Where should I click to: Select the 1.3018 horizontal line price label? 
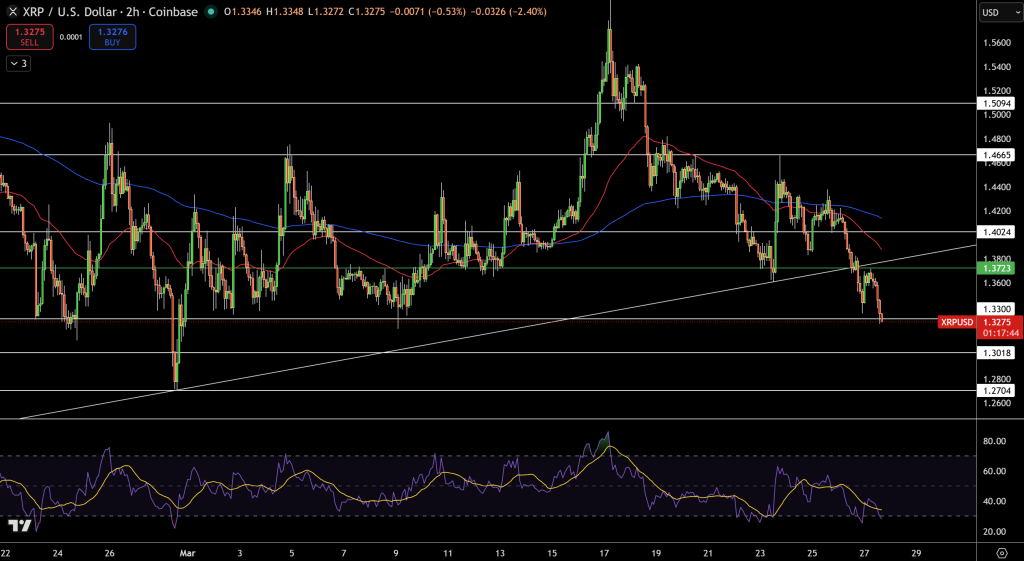pos(996,353)
